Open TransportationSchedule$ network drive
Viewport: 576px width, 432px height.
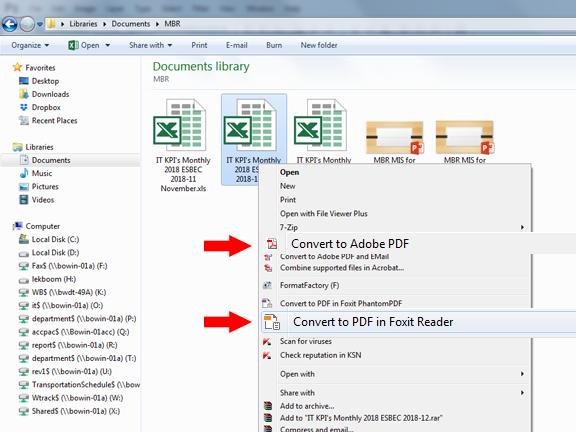79,385
